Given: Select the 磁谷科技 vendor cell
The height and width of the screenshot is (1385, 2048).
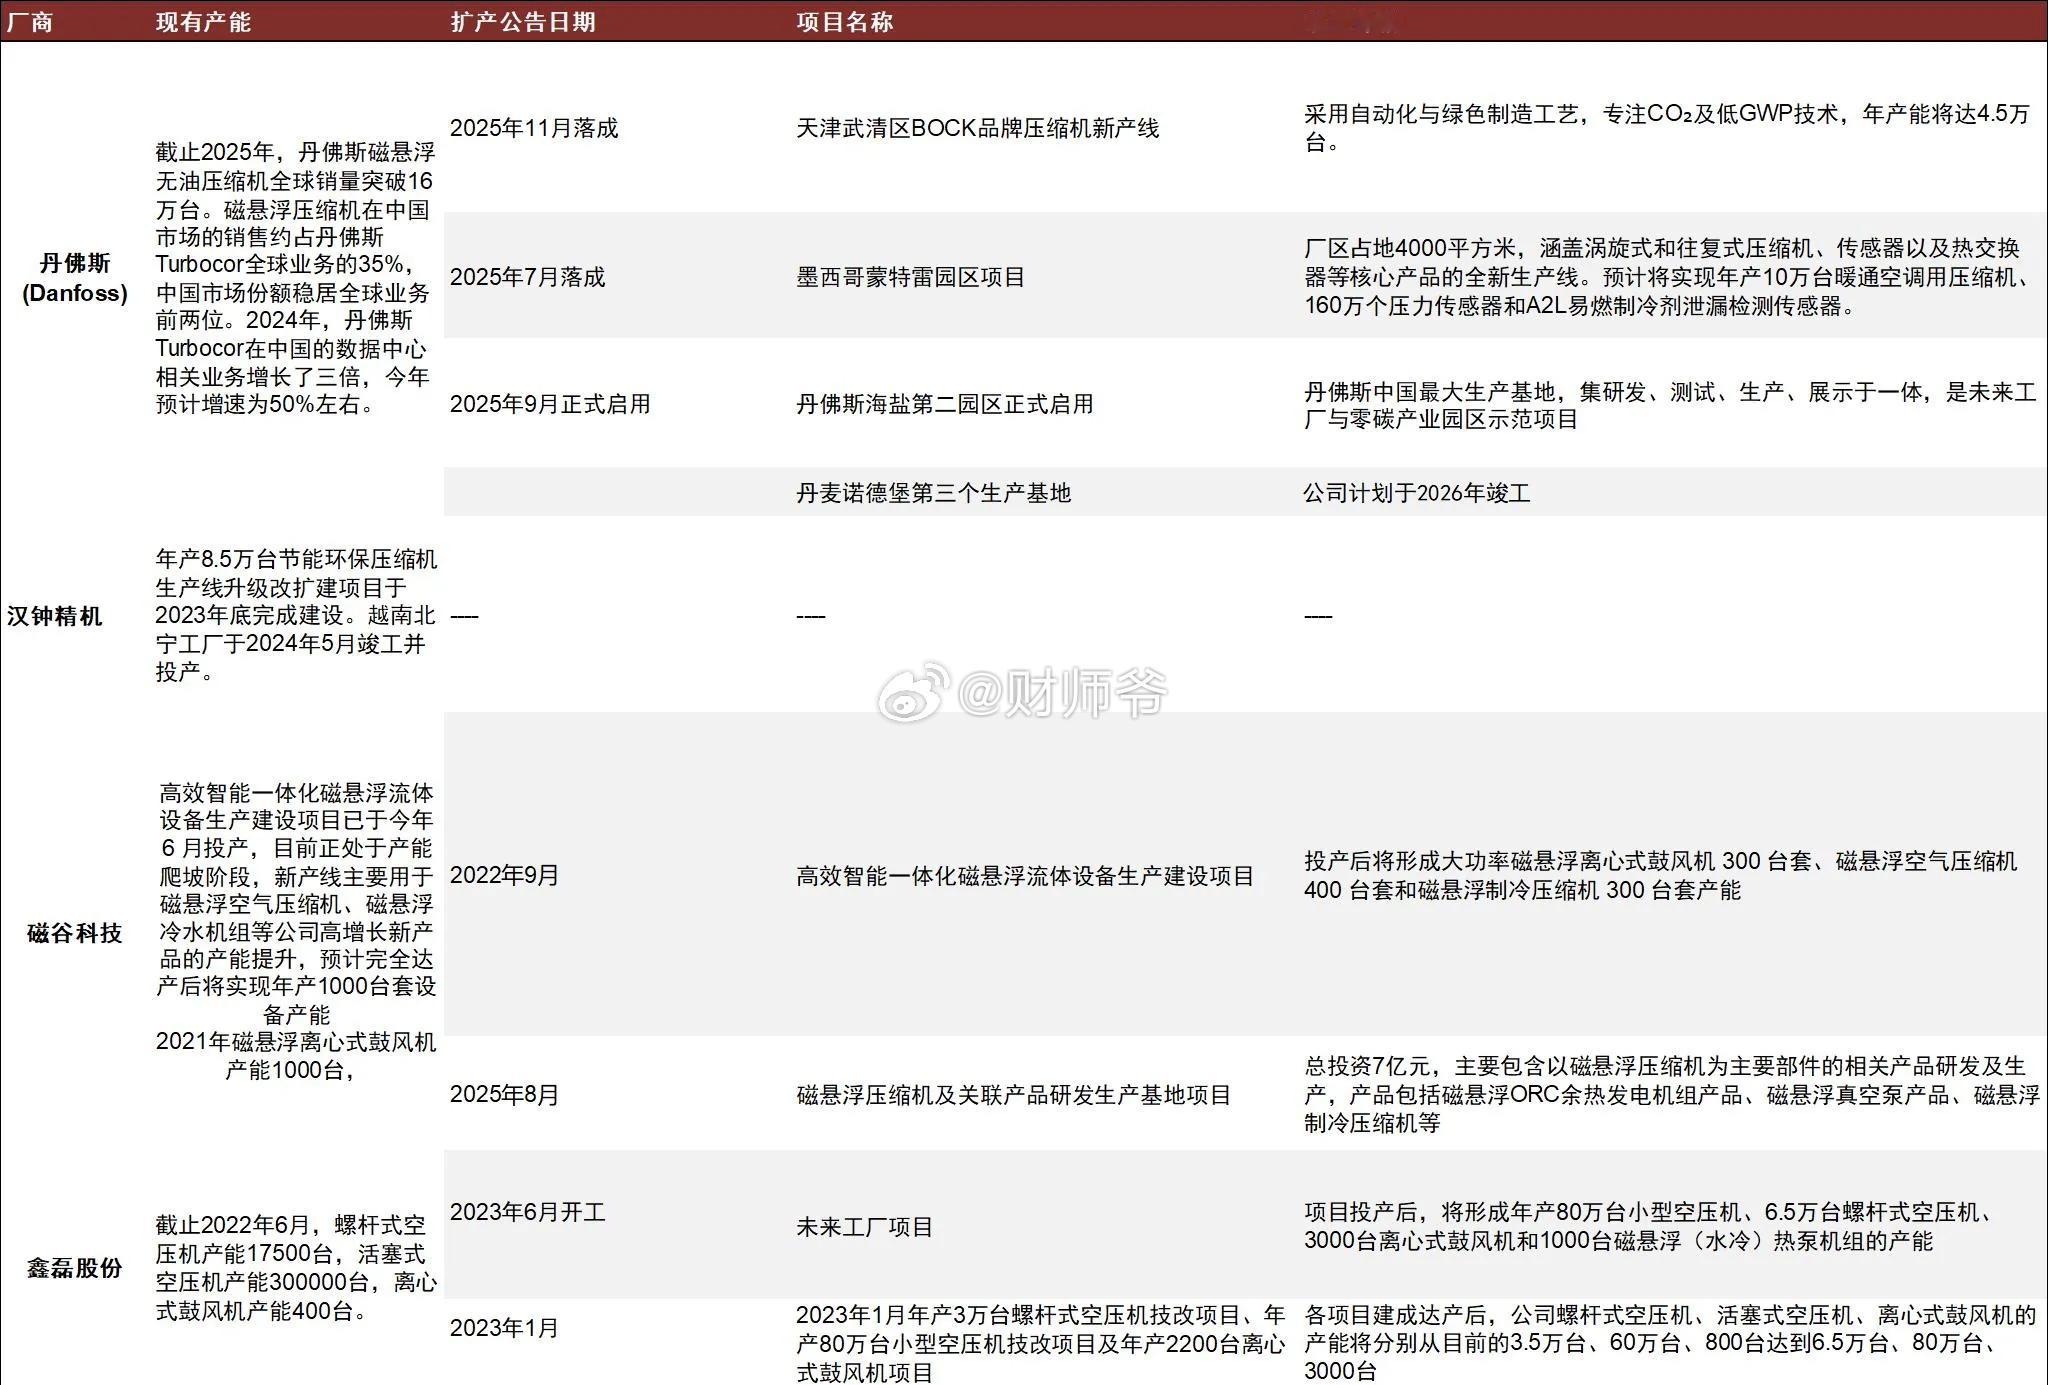Looking at the screenshot, I should click(75, 933).
